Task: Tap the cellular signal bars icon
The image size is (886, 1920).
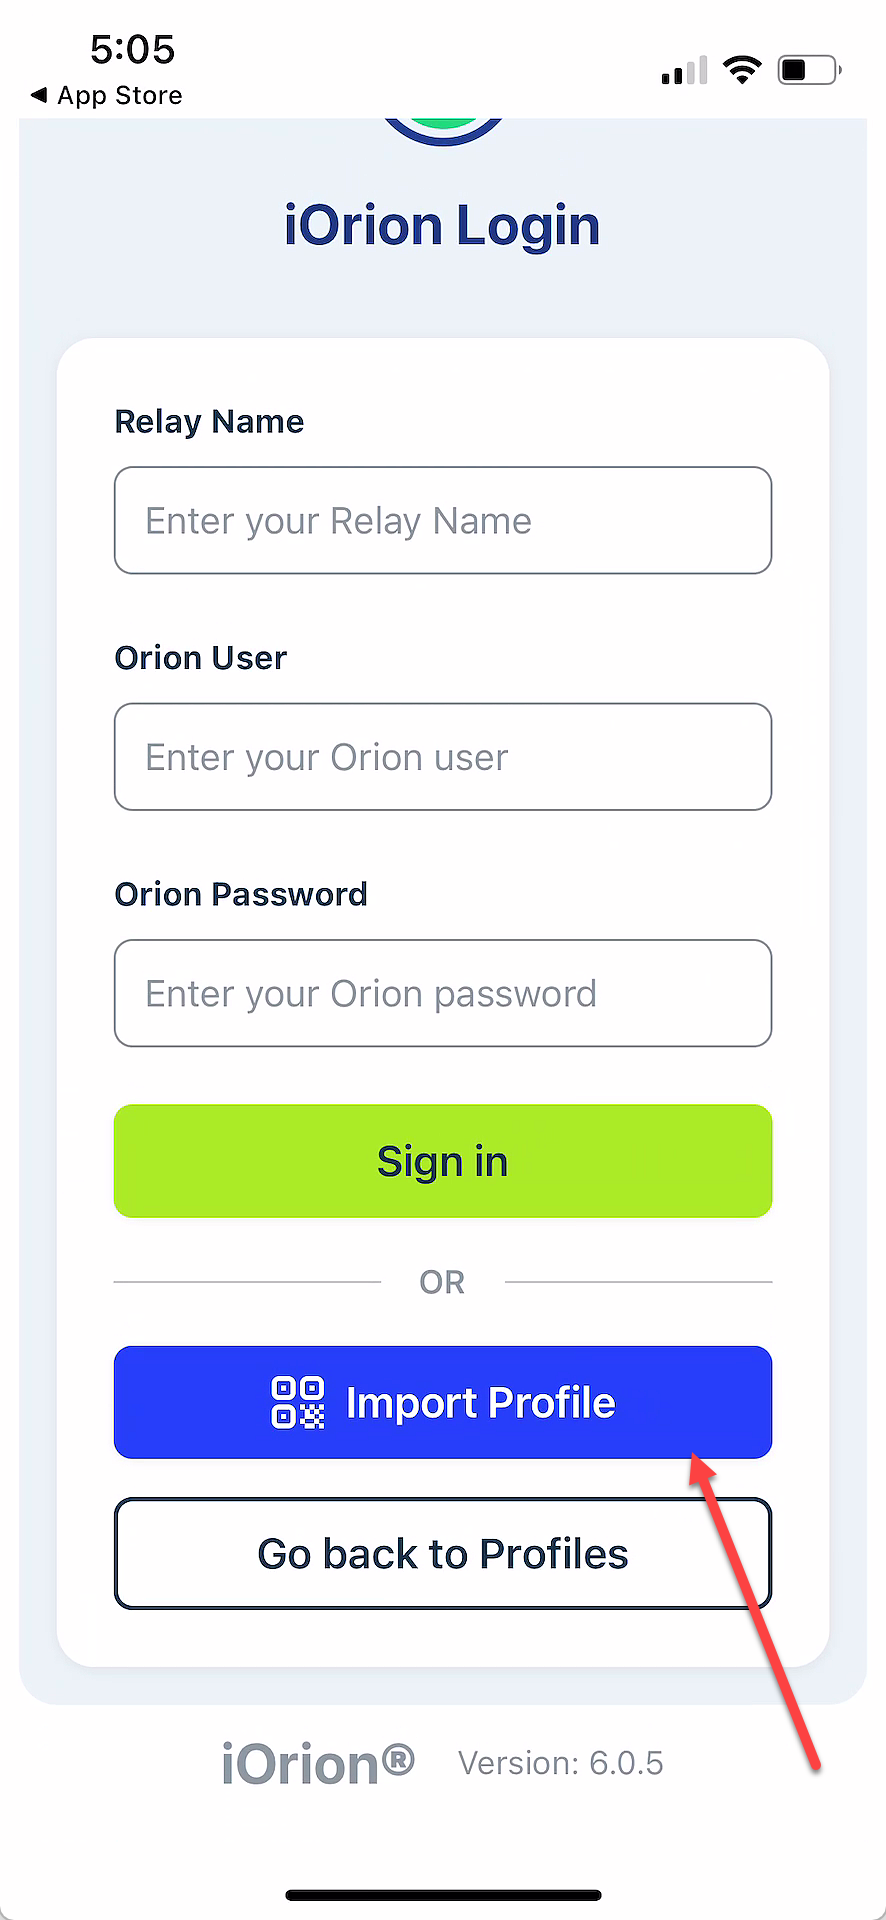Action: pos(684,70)
